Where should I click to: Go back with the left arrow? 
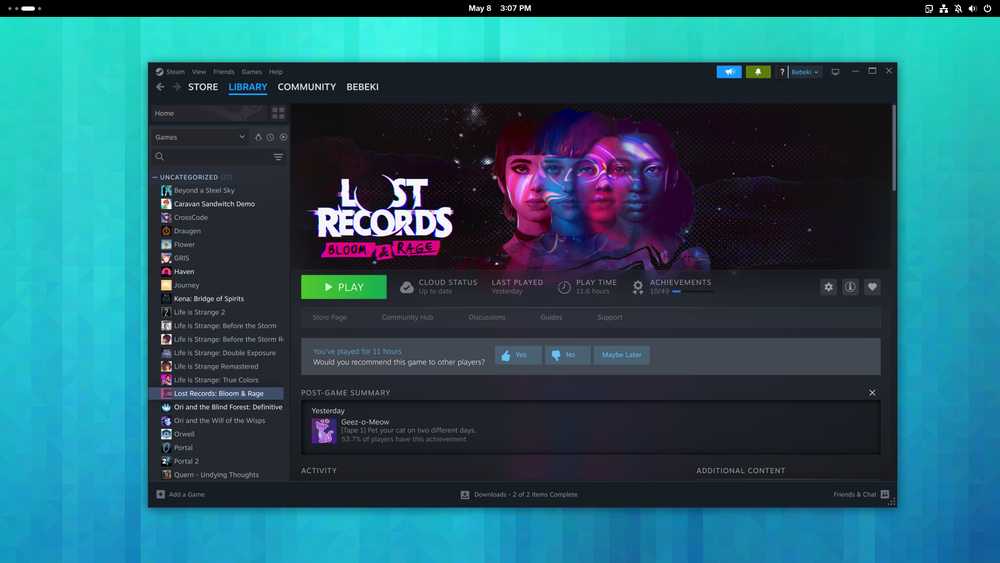click(x=160, y=87)
